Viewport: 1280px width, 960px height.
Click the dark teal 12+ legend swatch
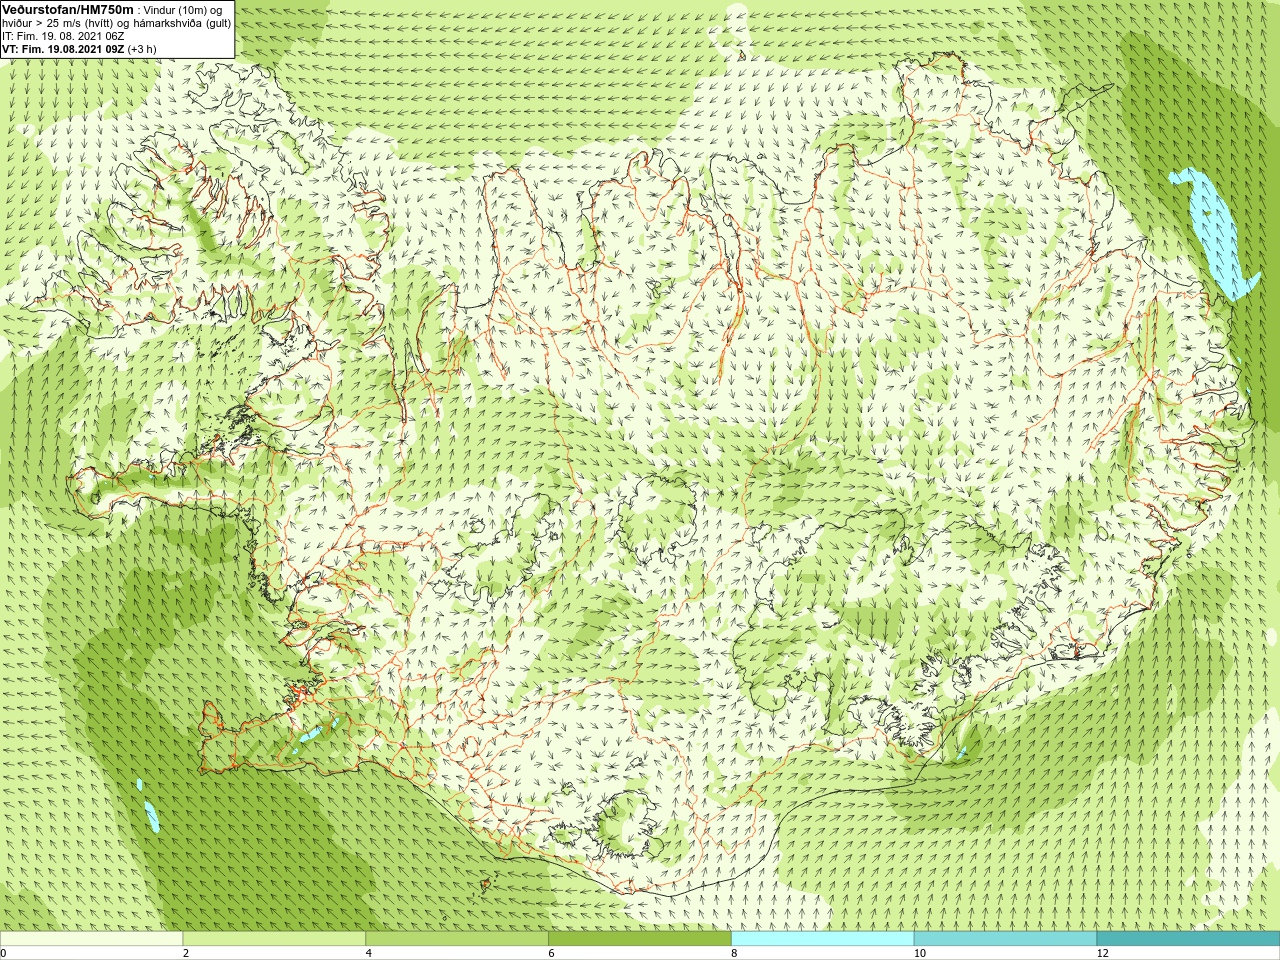click(x=1188, y=939)
